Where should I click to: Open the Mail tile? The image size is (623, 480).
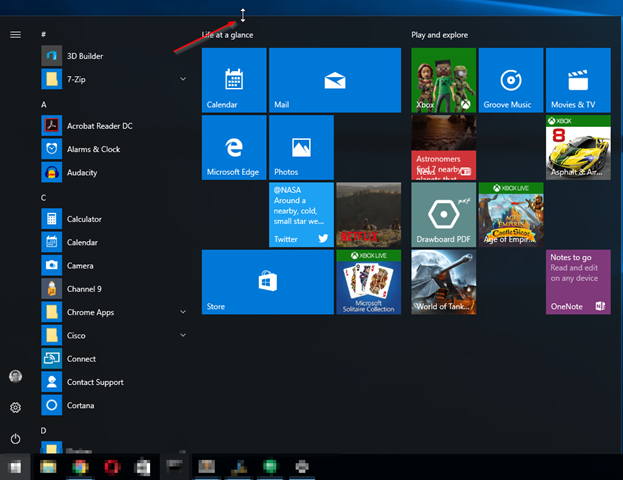[x=335, y=80]
